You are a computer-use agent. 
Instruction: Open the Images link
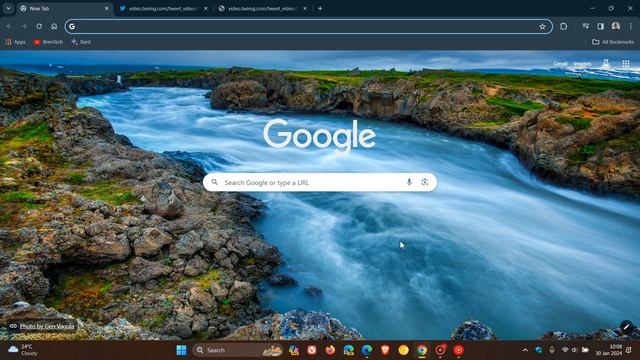pyautogui.click(x=582, y=64)
